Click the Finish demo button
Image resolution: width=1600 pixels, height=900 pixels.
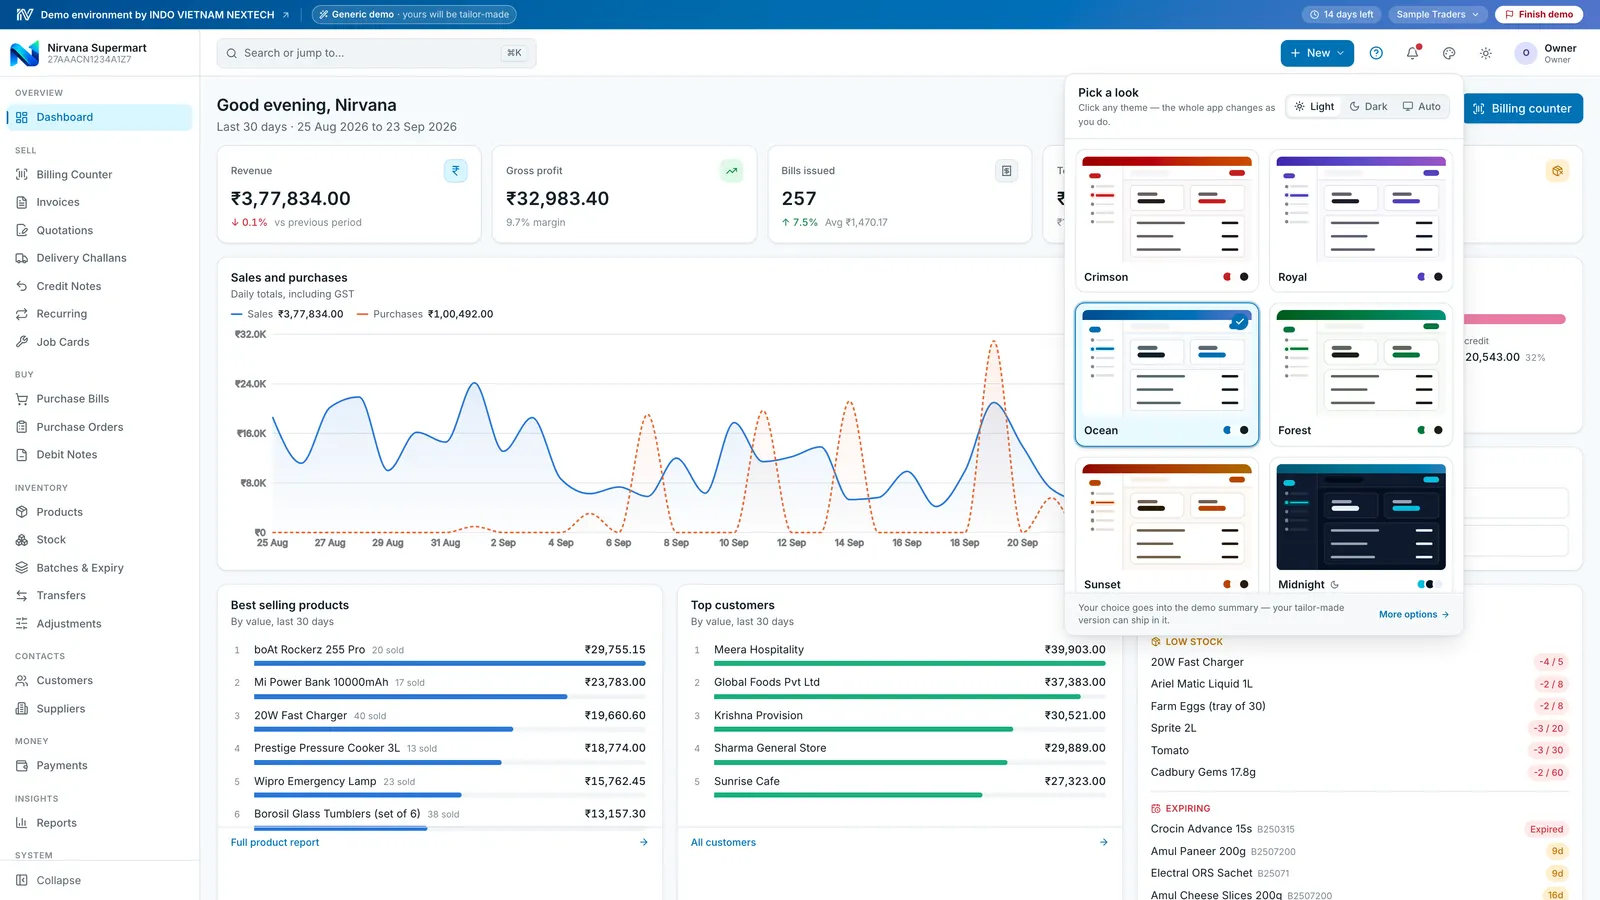point(1539,14)
